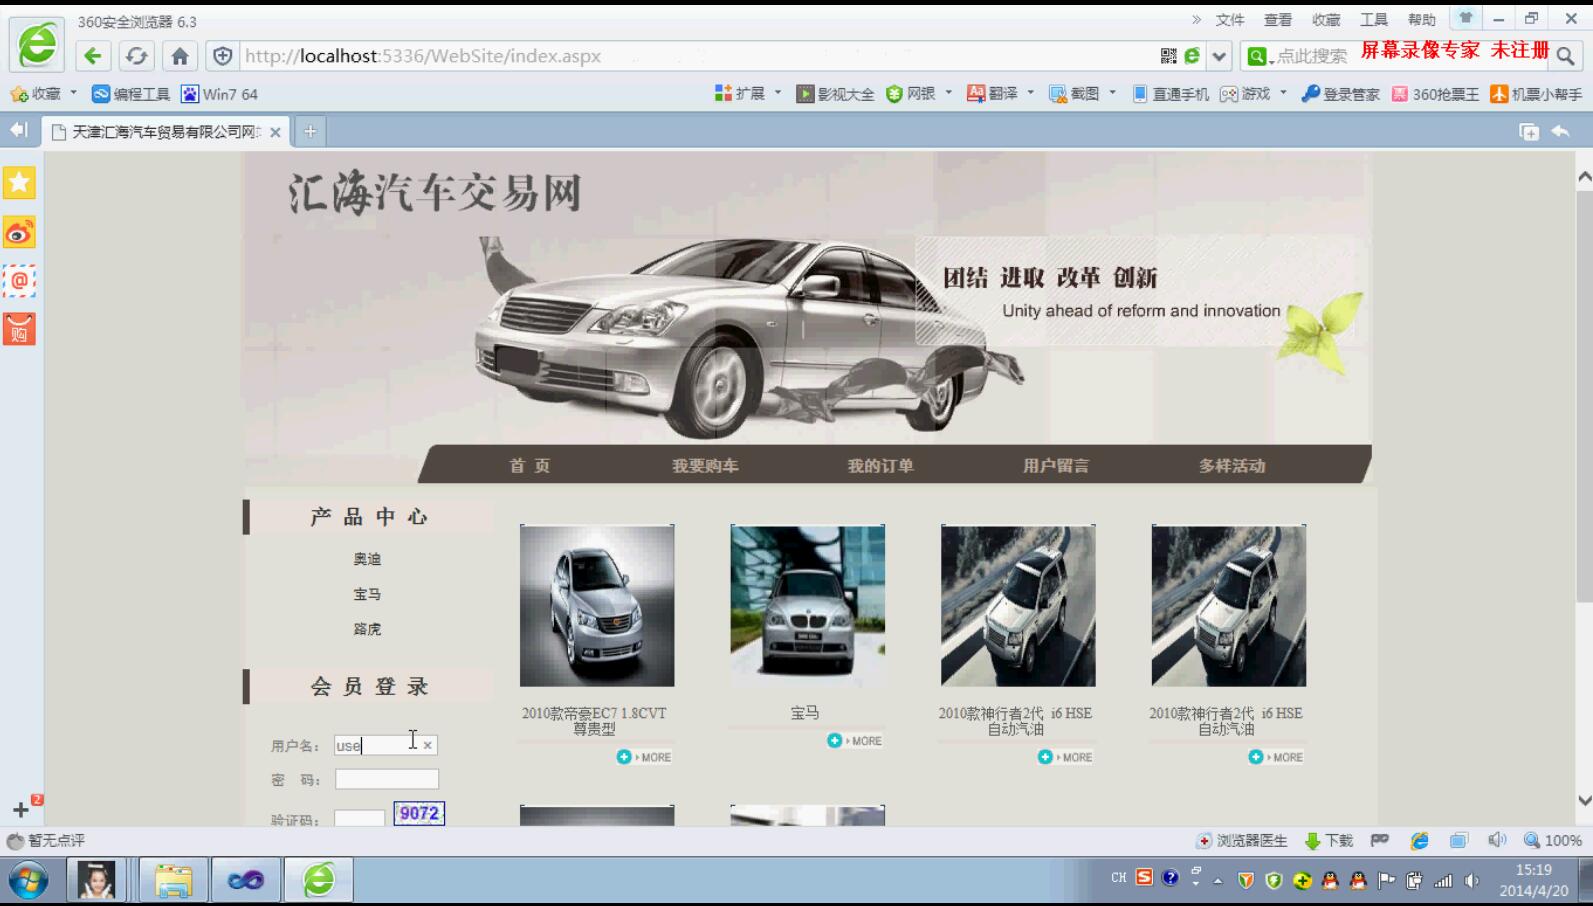This screenshot has width=1593, height=906.
Task: Clear username field with the x button
Action: click(427, 745)
